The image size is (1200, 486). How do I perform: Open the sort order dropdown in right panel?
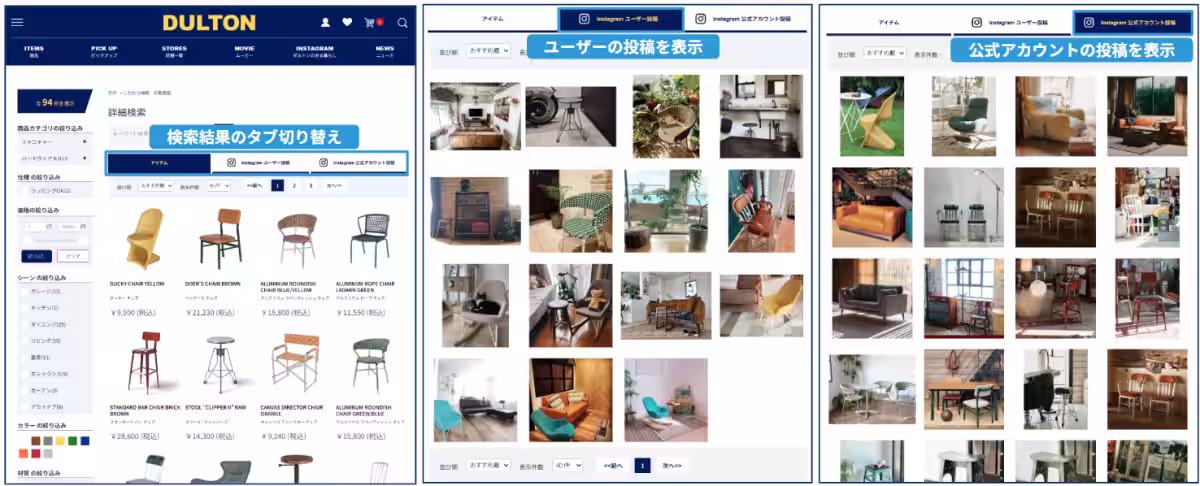click(x=884, y=52)
